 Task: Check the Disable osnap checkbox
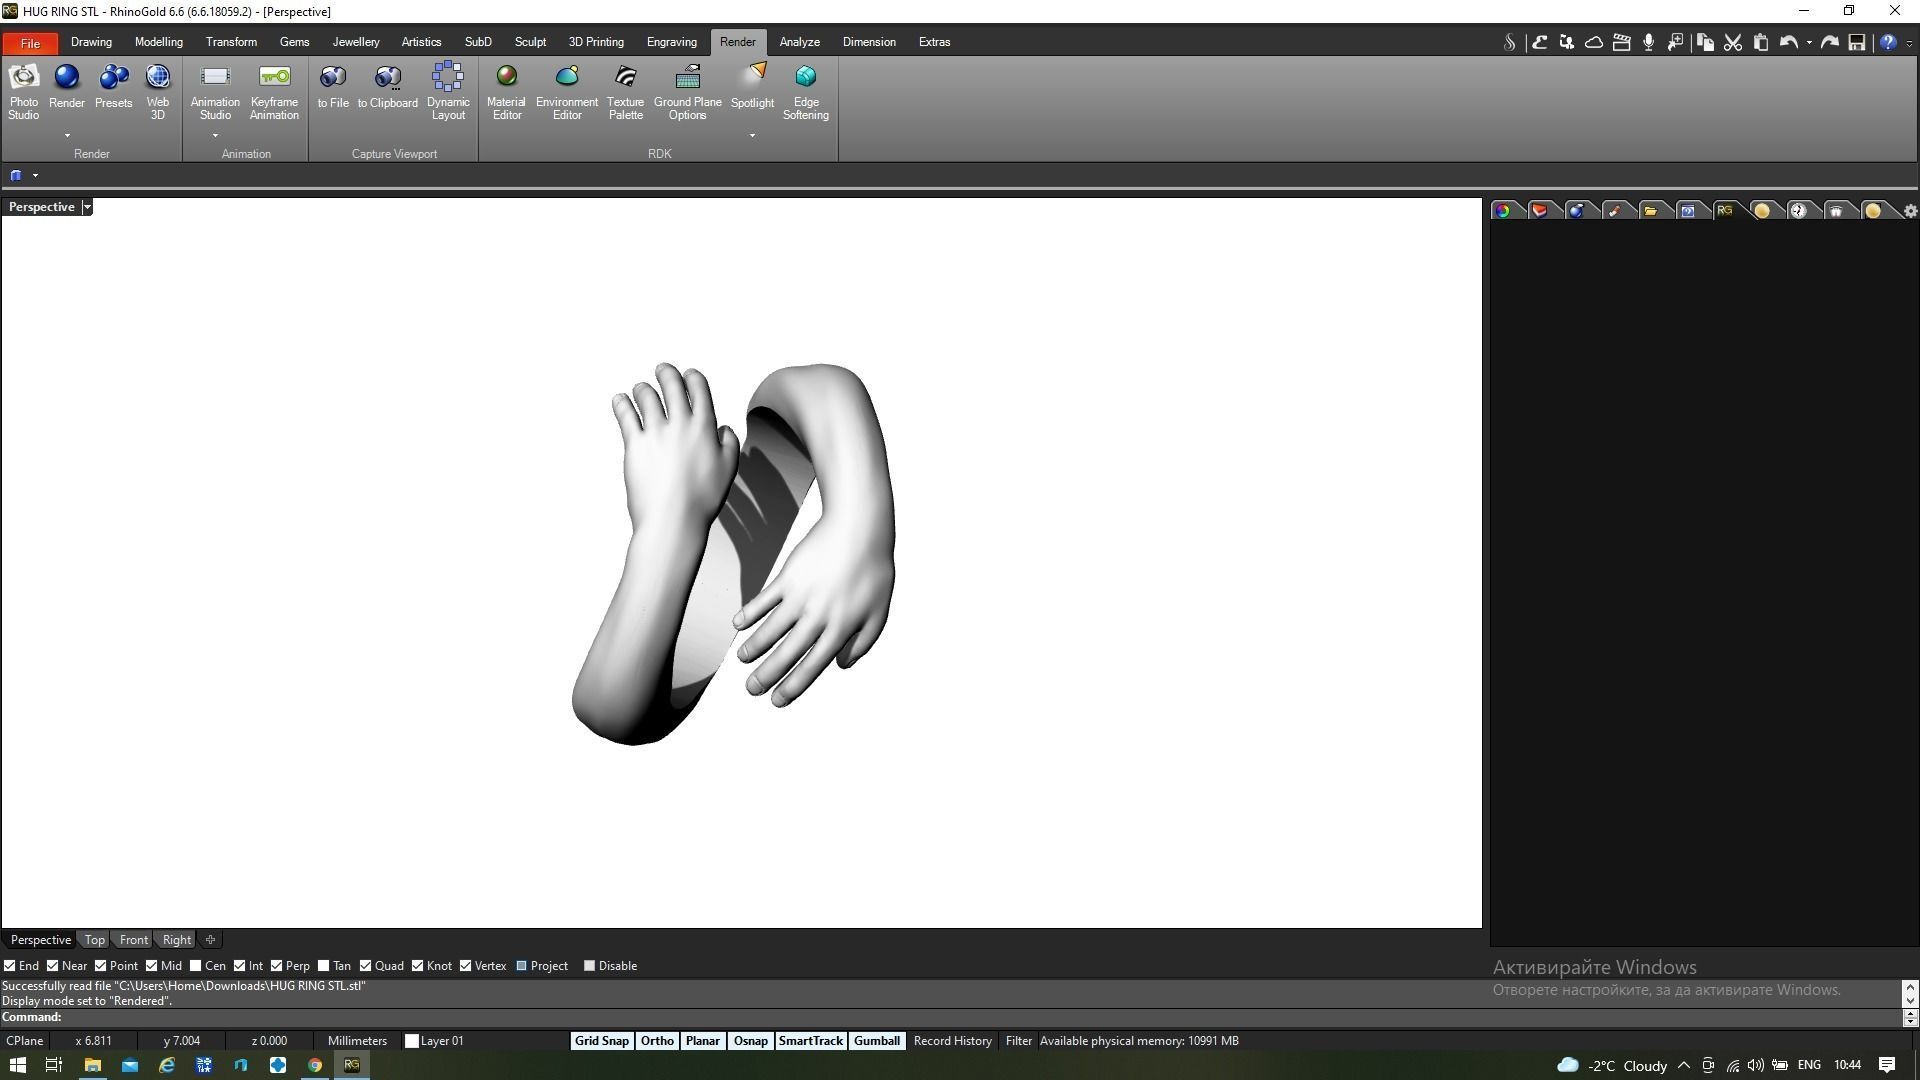(x=589, y=966)
